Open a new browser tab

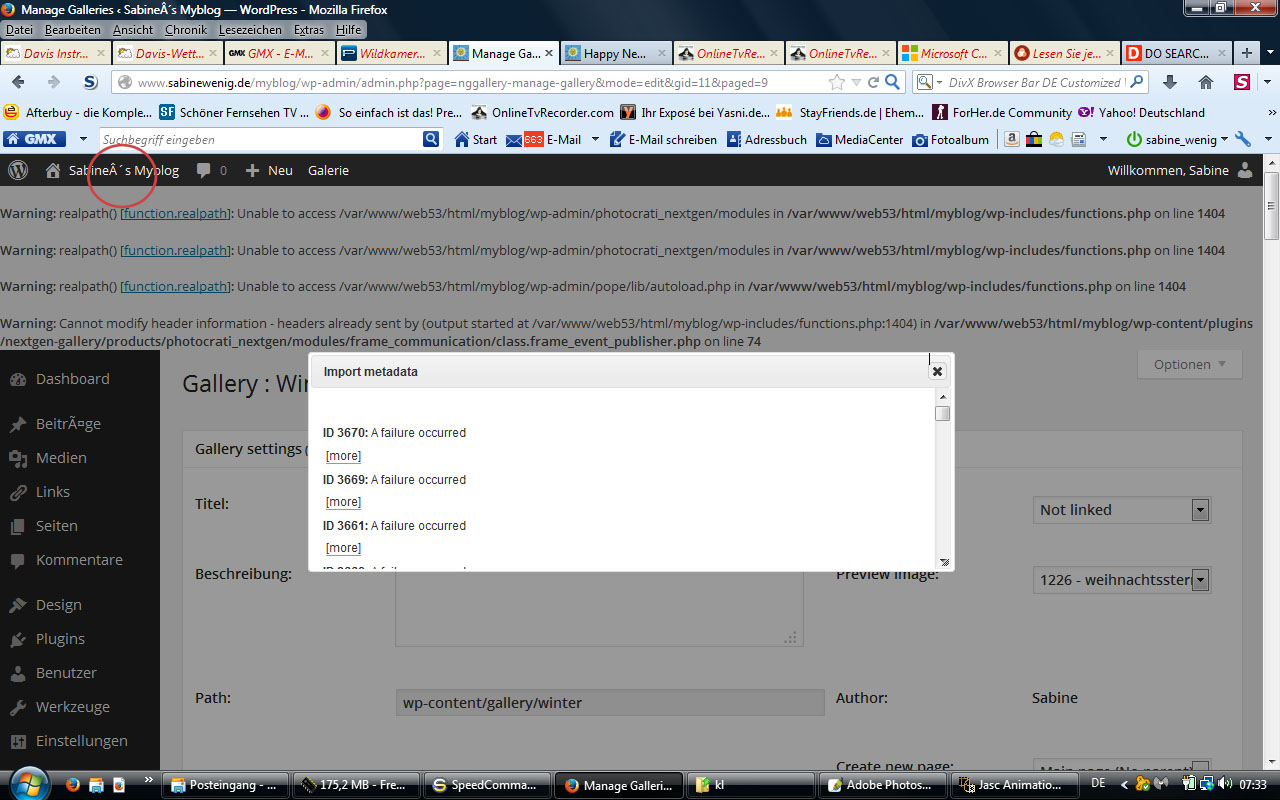[x=1246, y=54]
